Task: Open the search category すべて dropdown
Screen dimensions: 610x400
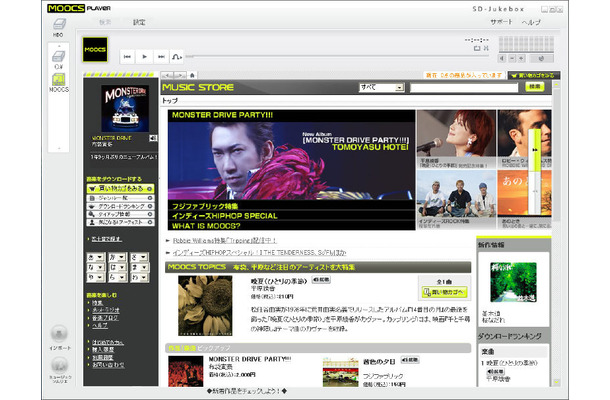Action: click(x=382, y=88)
